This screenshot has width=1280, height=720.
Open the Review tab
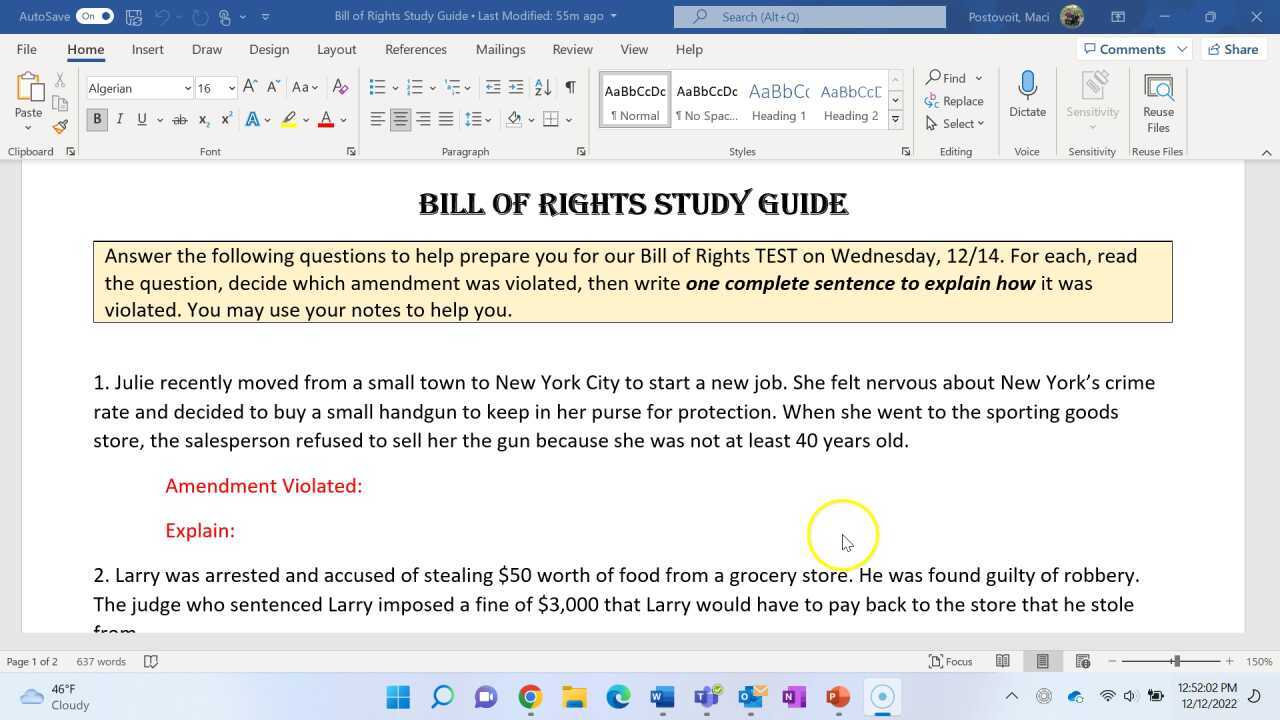tap(572, 49)
